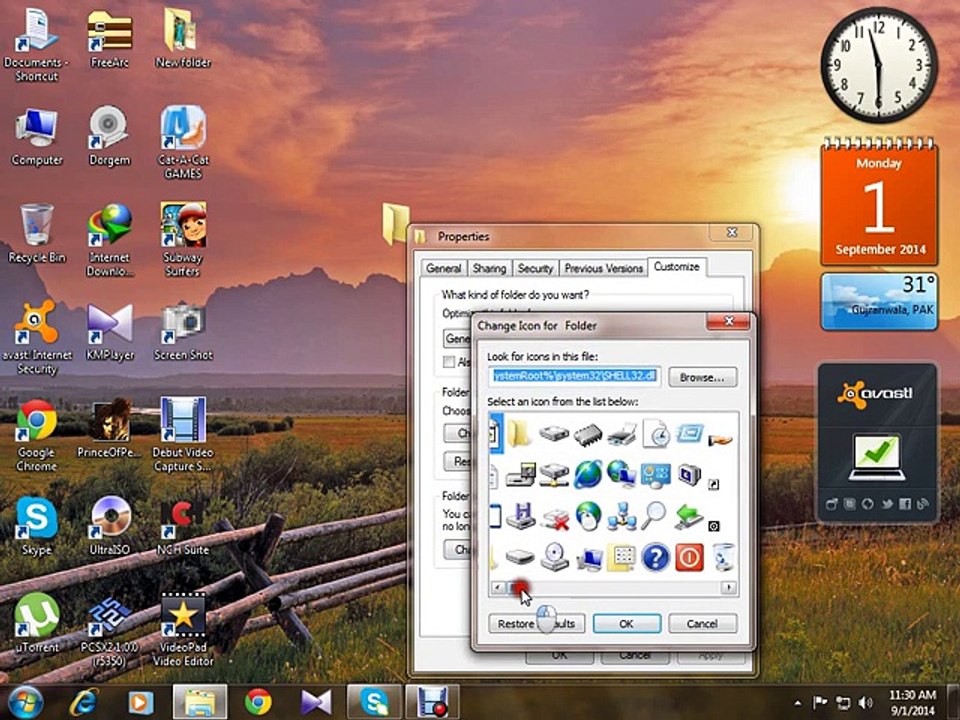960x720 pixels.
Task: Select the KMPlayer desktop shortcut
Action: click(110, 331)
